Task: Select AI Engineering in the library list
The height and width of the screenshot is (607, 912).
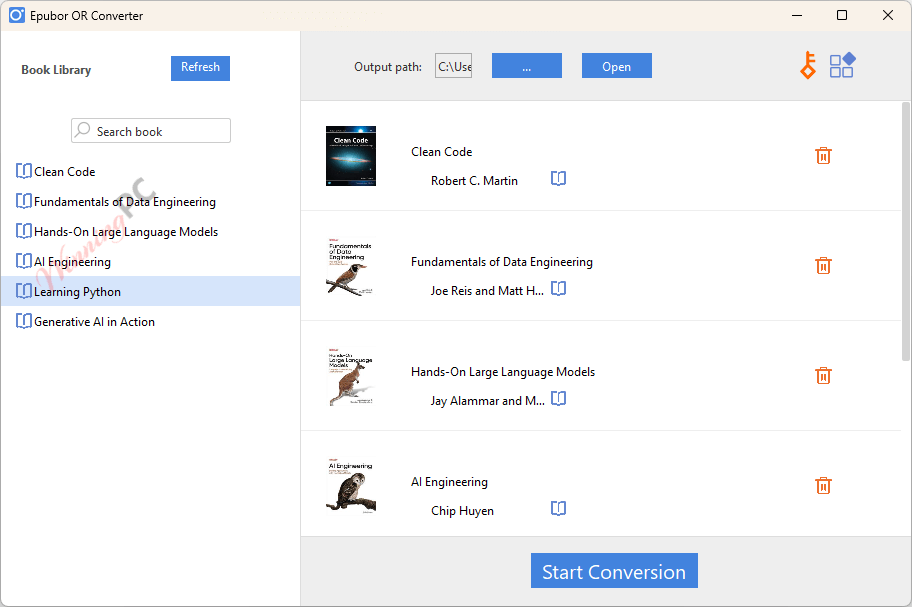Action: 150,262
